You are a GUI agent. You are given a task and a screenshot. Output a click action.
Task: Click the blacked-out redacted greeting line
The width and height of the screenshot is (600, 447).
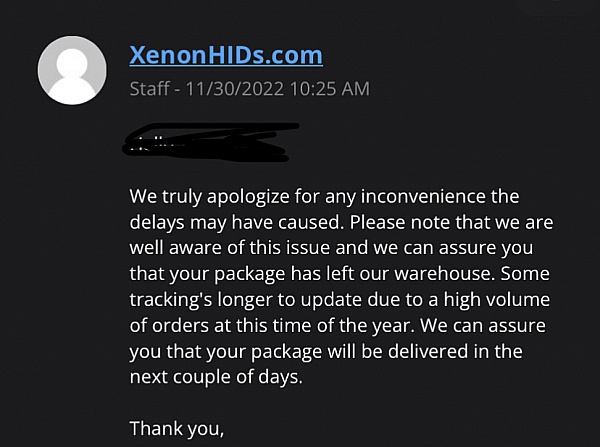(x=210, y=142)
